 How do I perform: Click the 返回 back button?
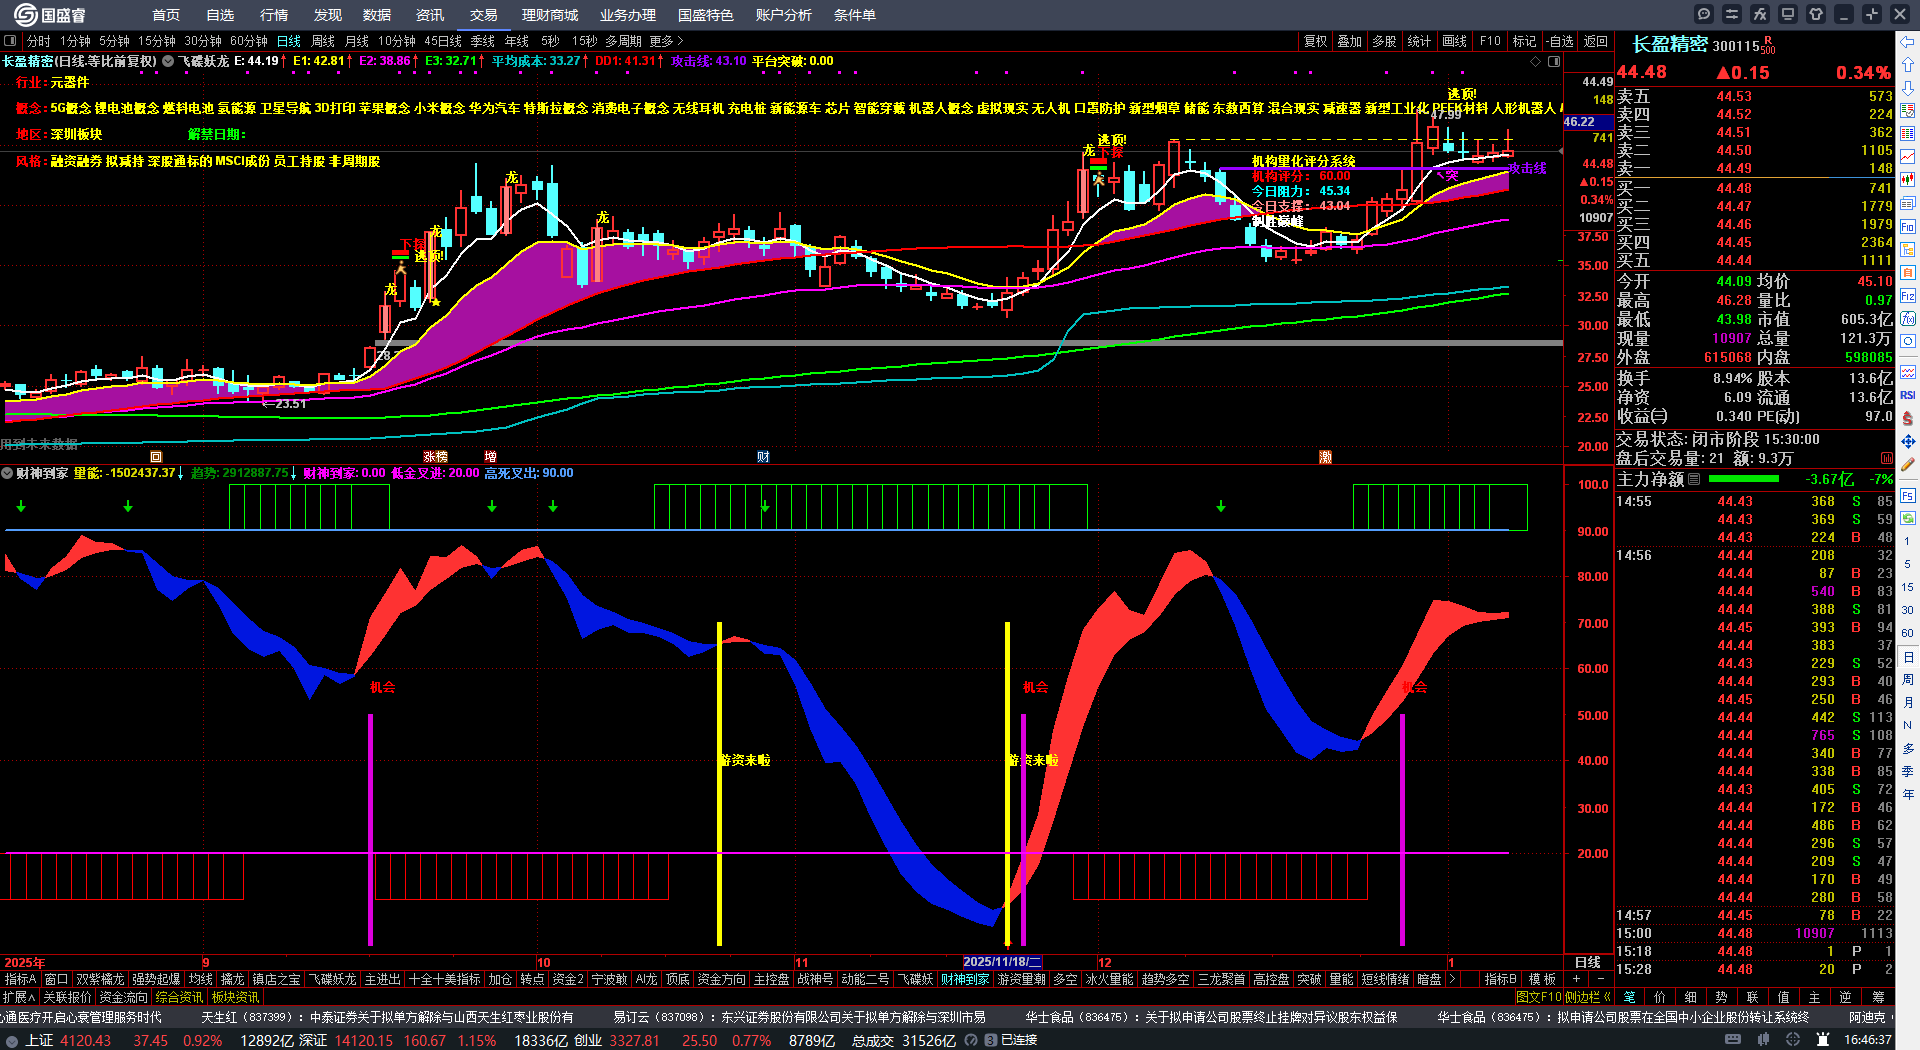pos(1596,41)
